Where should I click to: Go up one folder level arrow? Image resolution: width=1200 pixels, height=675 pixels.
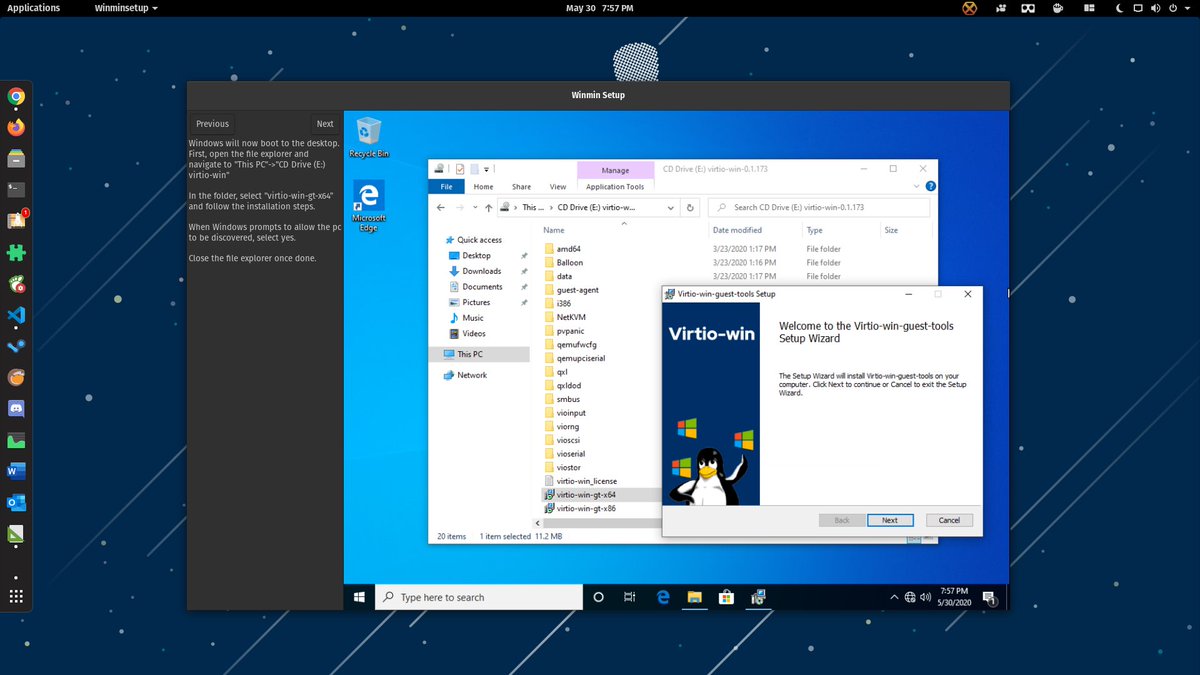[488, 207]
